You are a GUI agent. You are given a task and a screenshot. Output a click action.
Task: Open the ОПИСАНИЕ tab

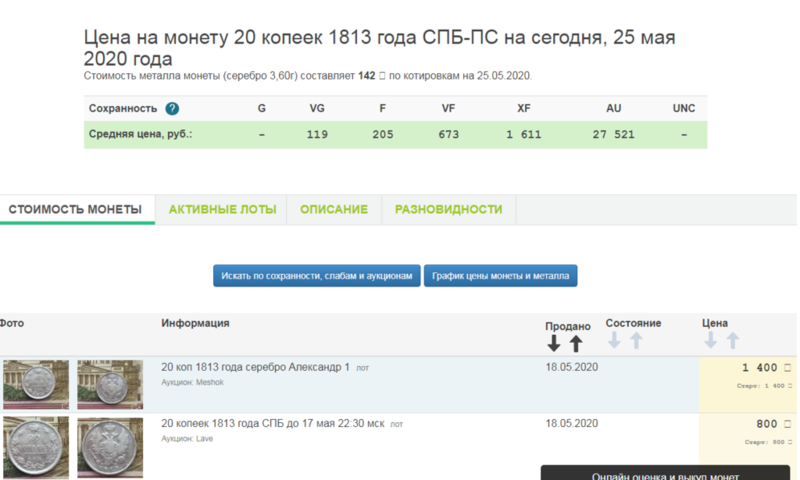point(334,210)
